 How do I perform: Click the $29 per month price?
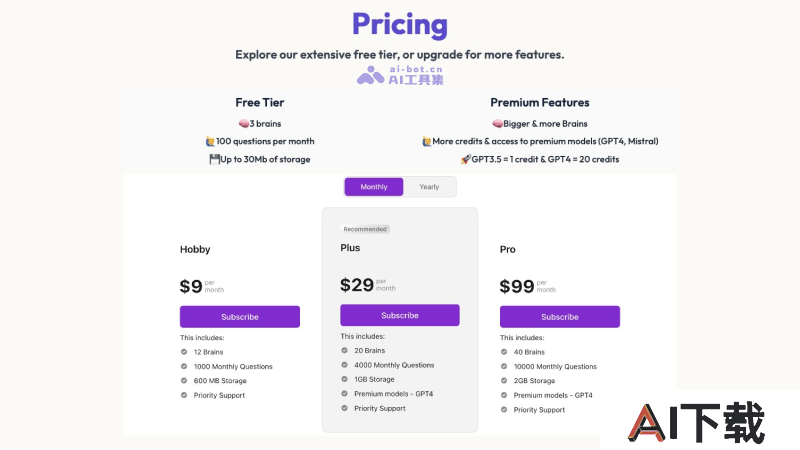pyautogui.click(x=368, y=285)
